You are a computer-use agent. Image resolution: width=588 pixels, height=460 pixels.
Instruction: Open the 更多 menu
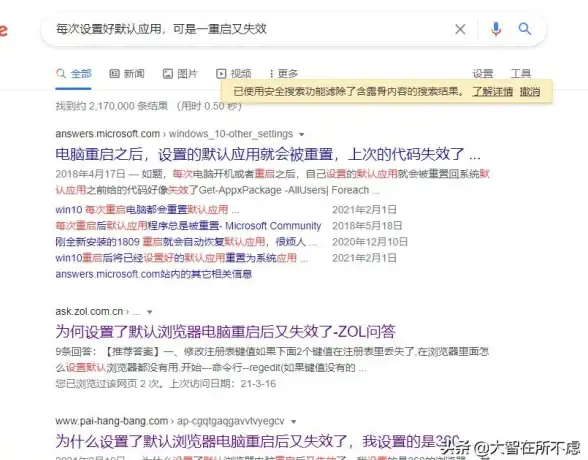coord(283,74)
